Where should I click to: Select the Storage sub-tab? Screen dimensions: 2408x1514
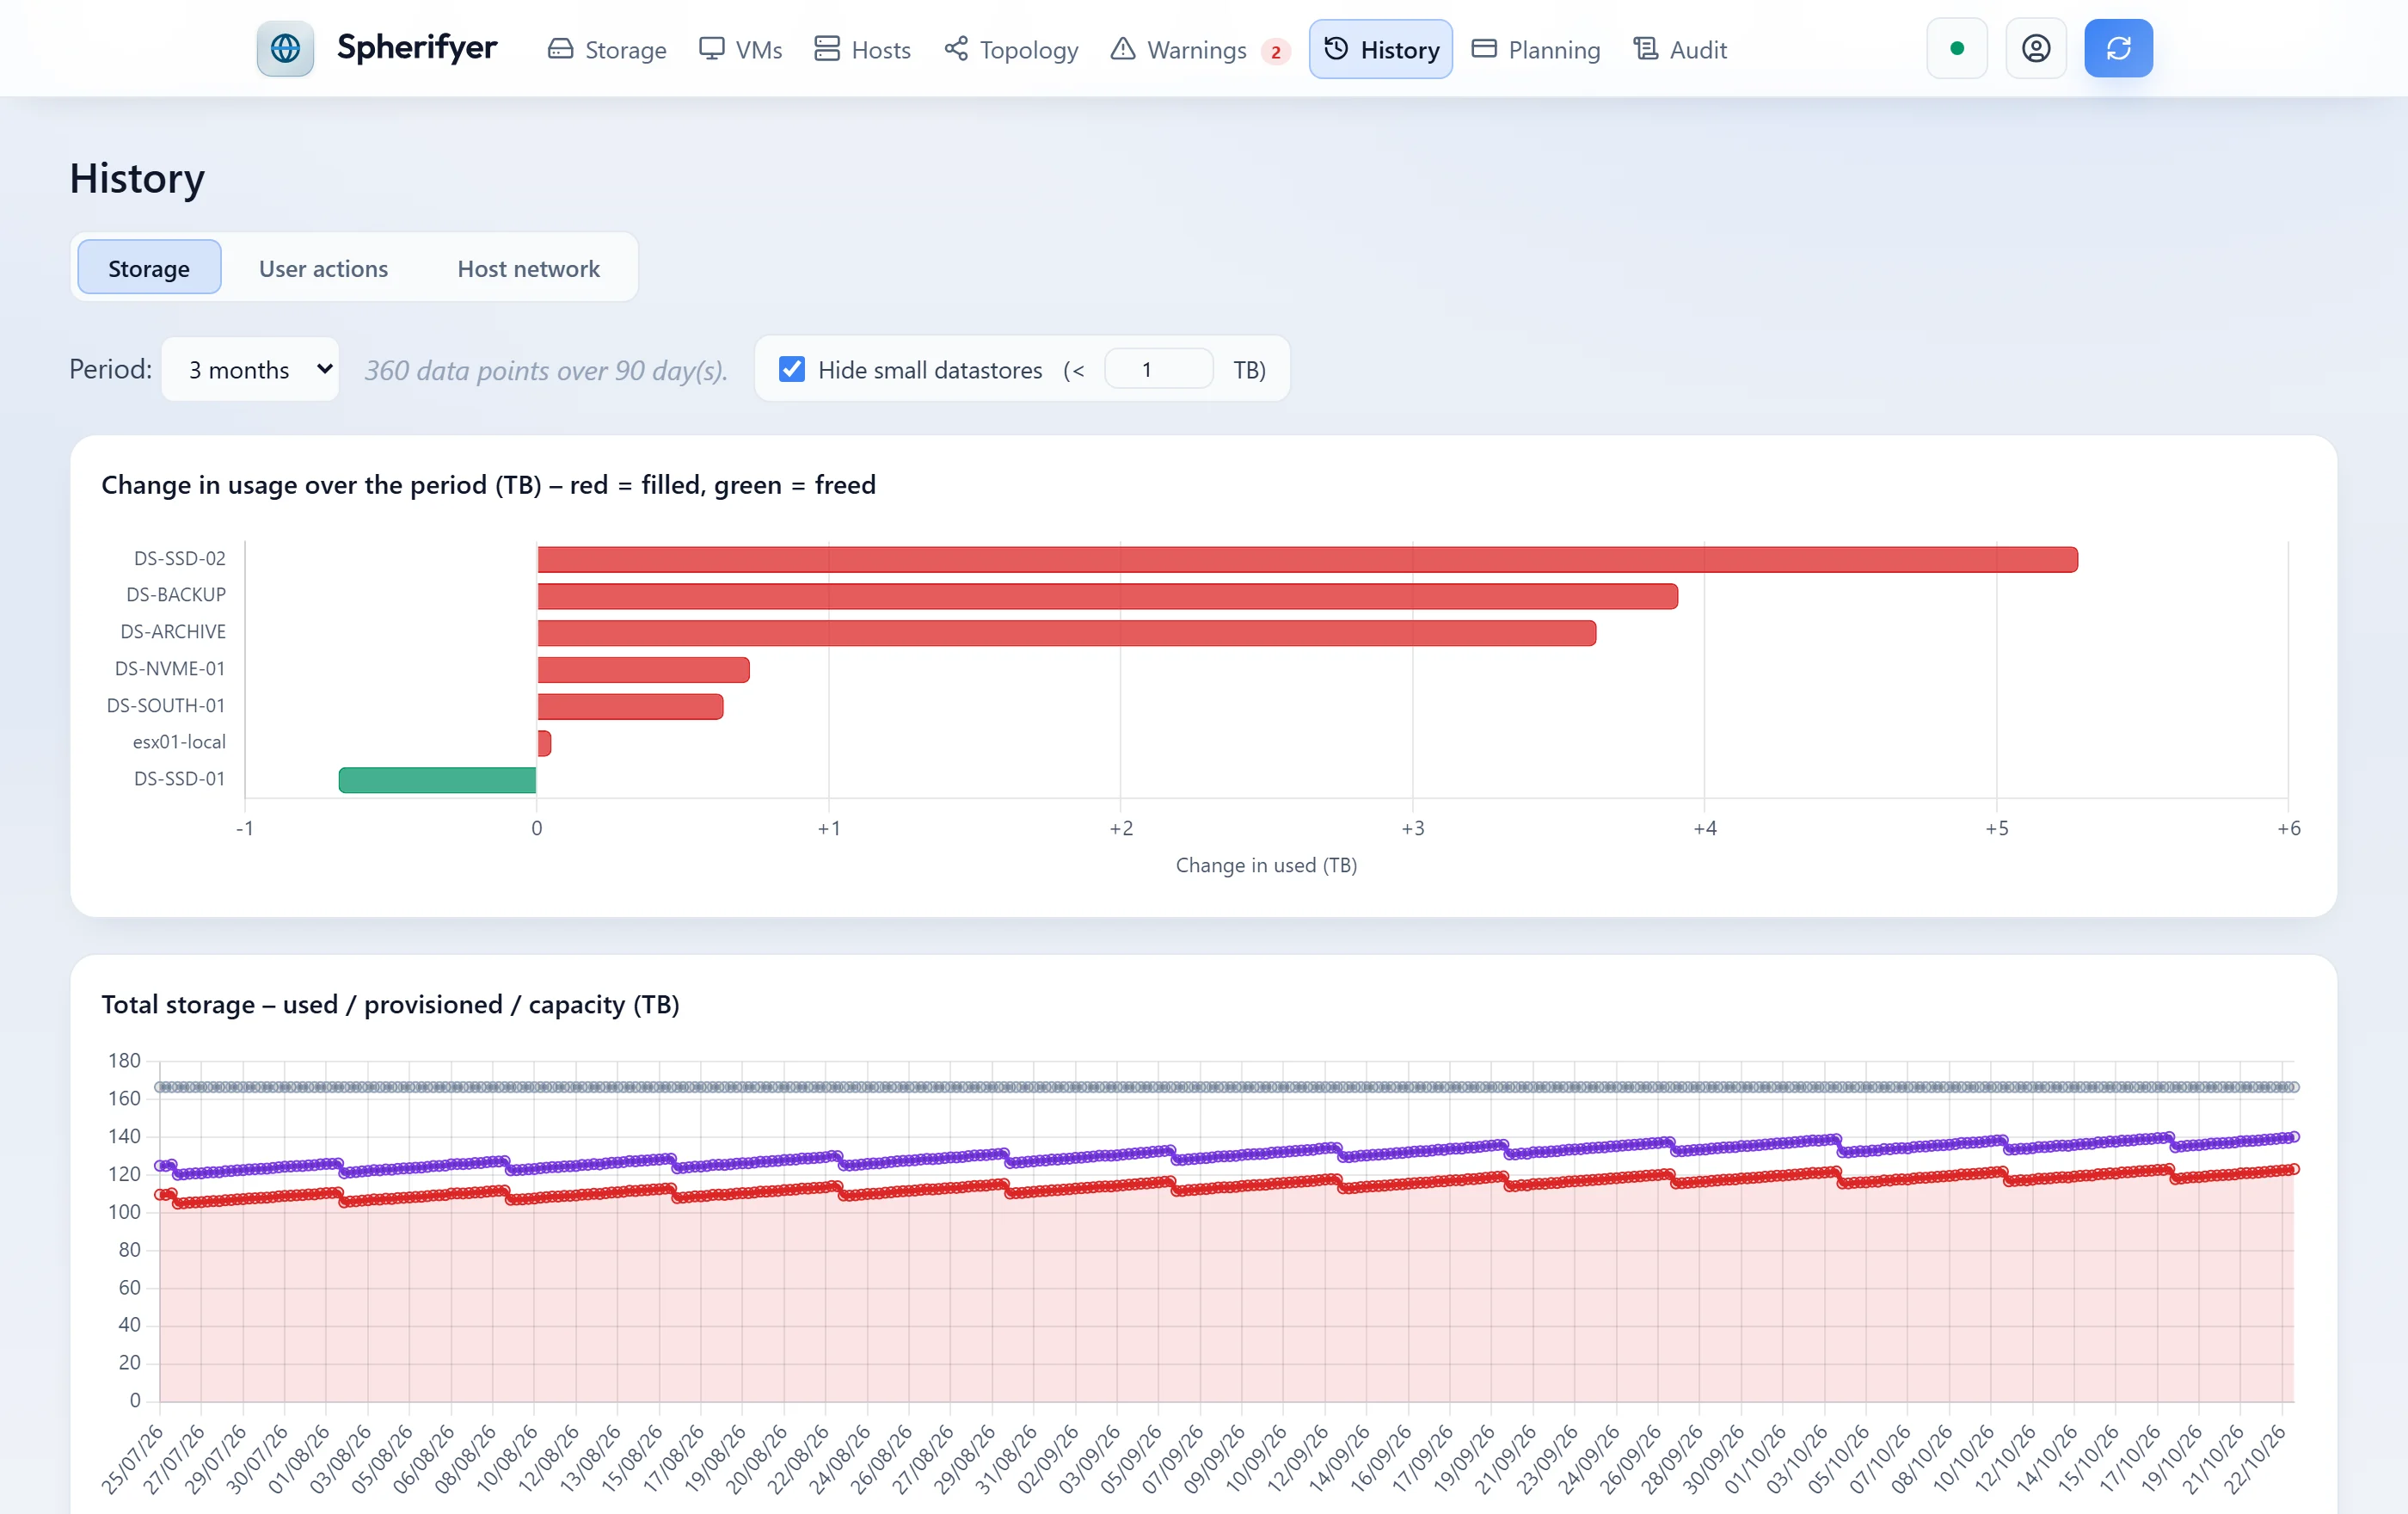pos(149,268)
